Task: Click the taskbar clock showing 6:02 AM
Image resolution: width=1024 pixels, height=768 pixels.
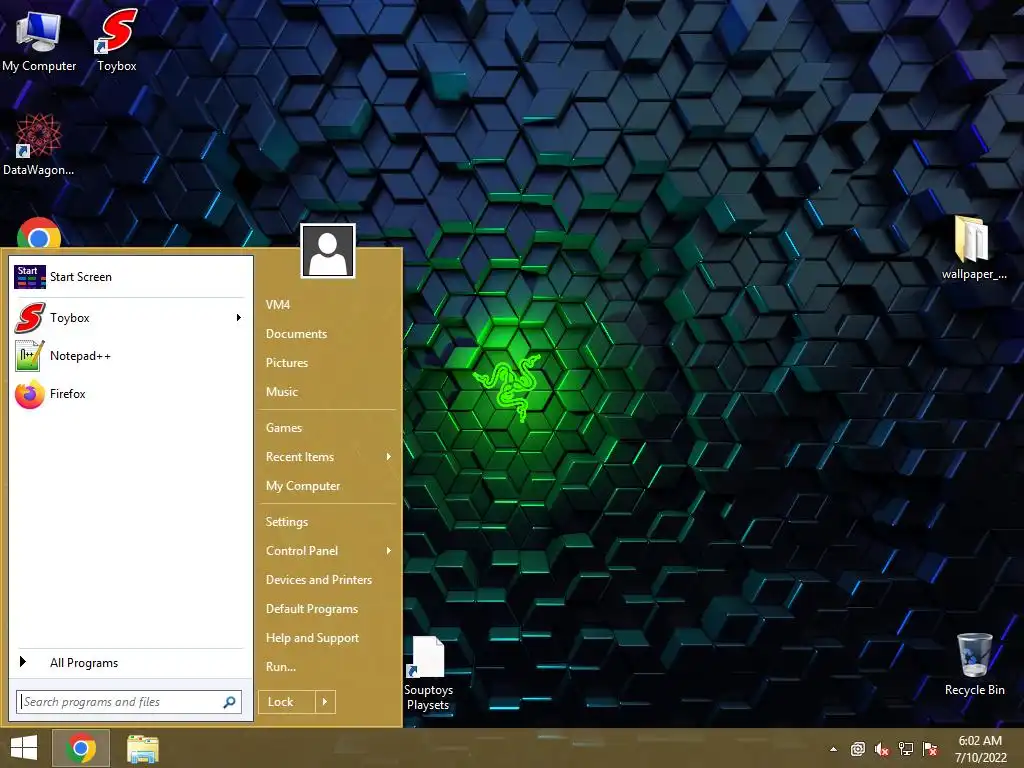Action: point(980,749)
